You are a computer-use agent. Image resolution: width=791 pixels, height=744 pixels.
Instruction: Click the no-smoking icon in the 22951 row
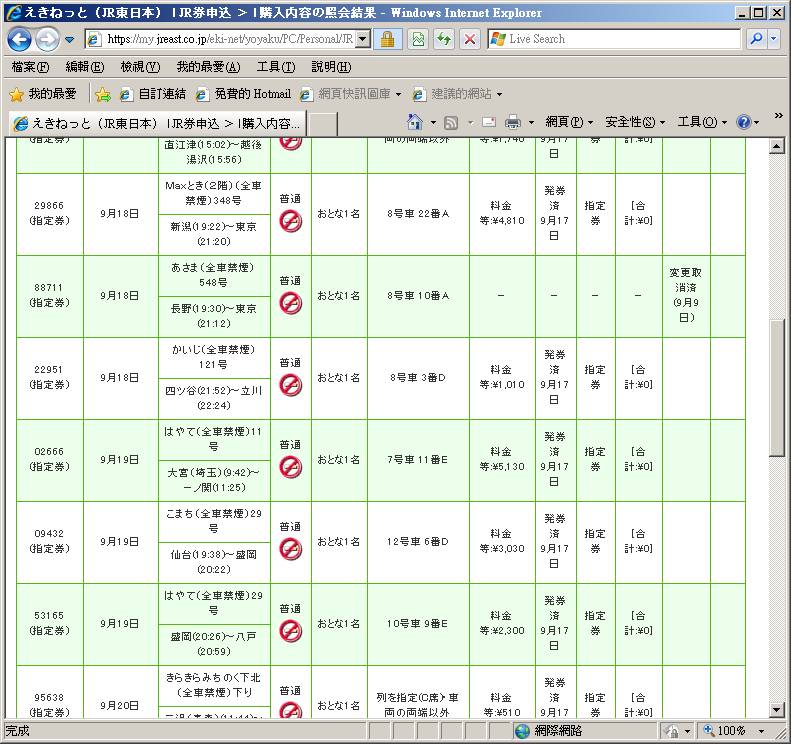[x=291, y=385]
